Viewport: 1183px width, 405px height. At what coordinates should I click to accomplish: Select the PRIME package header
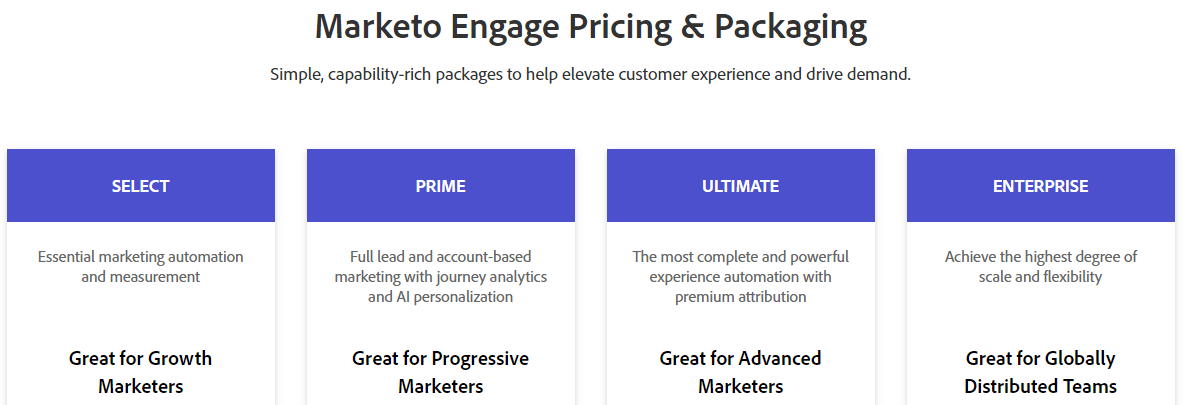click(x=441, y=186)
